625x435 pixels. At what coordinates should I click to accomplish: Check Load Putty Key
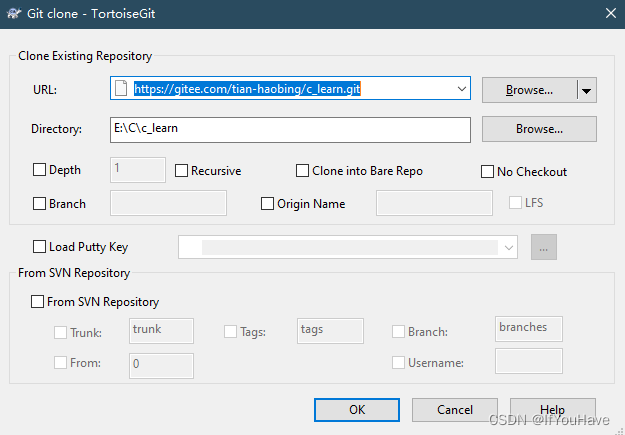39,246
